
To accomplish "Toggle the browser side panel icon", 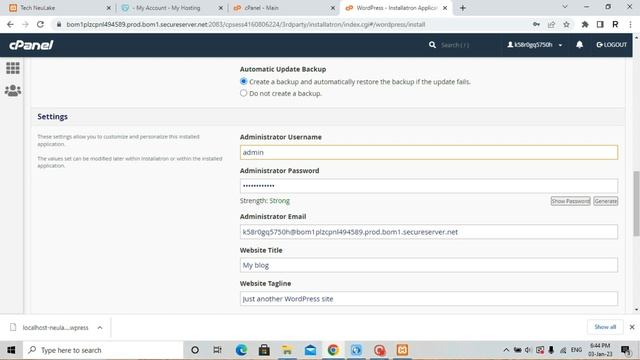I will click(600, 24).
